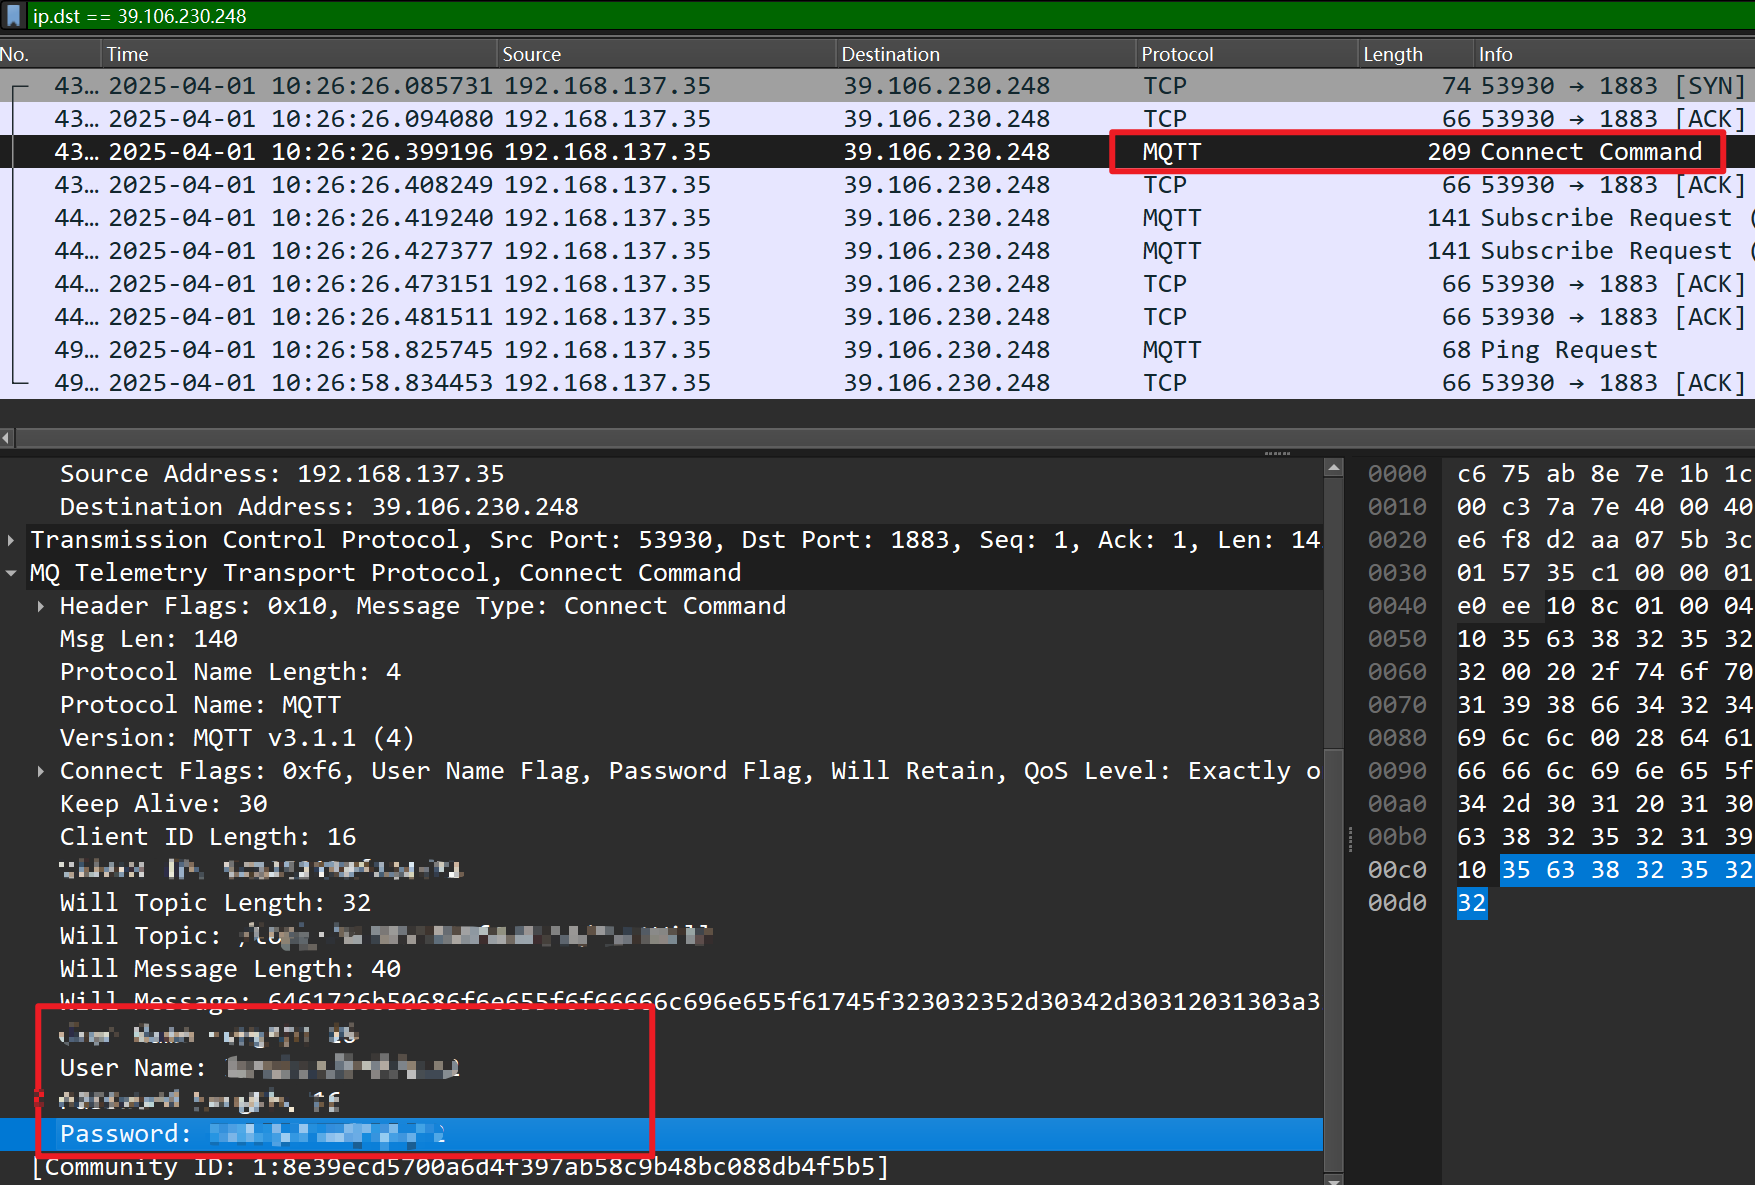Sort packets by the Source column header
1755x1185 pixels.
coord(665,54)
